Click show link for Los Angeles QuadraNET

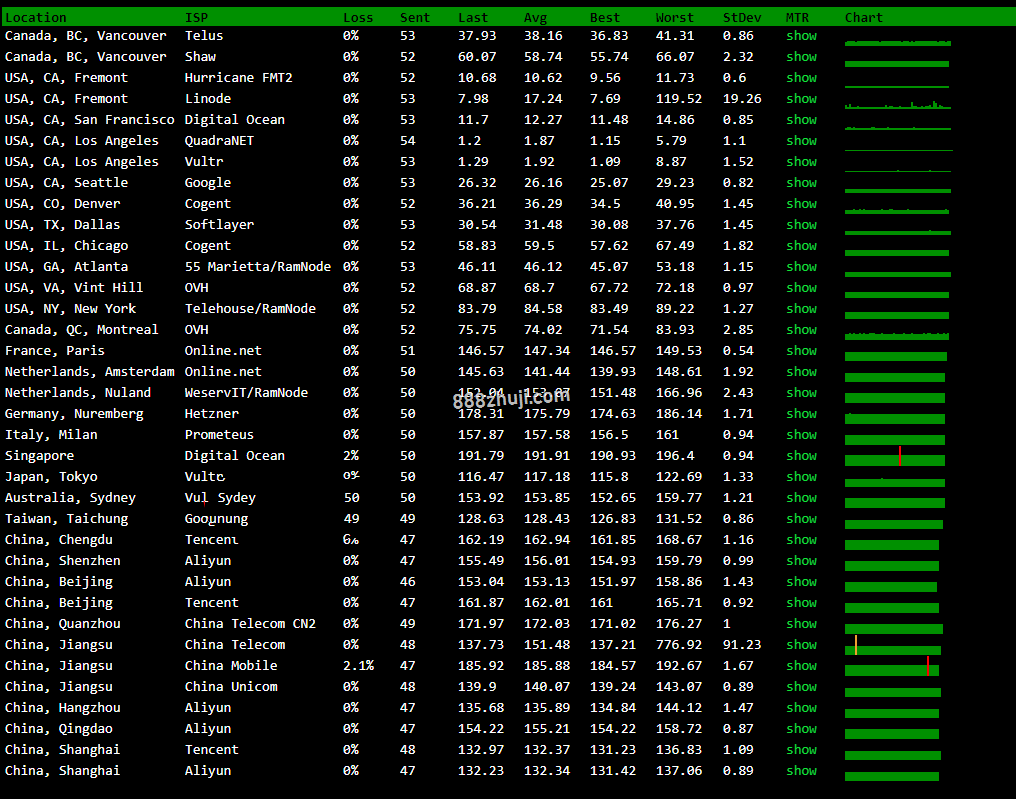click(x=802, y=141)
